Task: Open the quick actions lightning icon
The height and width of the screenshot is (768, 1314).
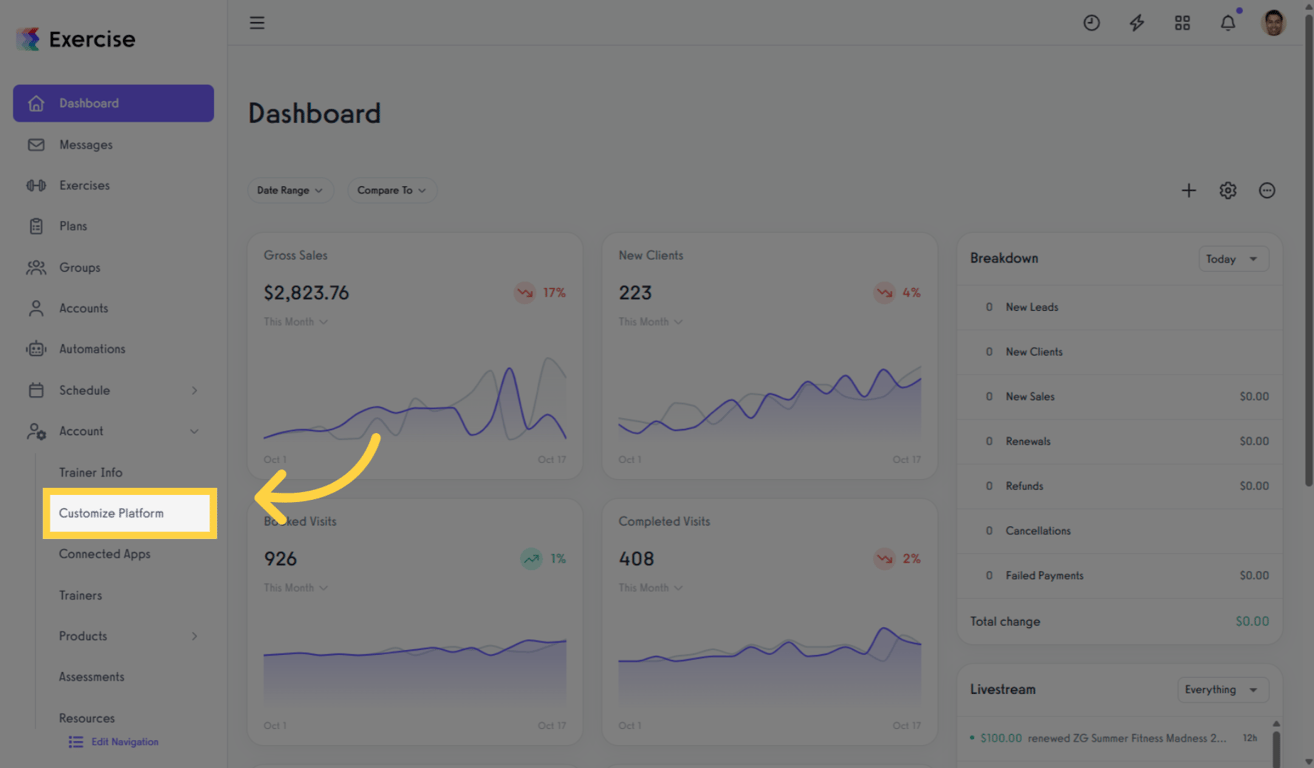Action: coord(1136,22)
